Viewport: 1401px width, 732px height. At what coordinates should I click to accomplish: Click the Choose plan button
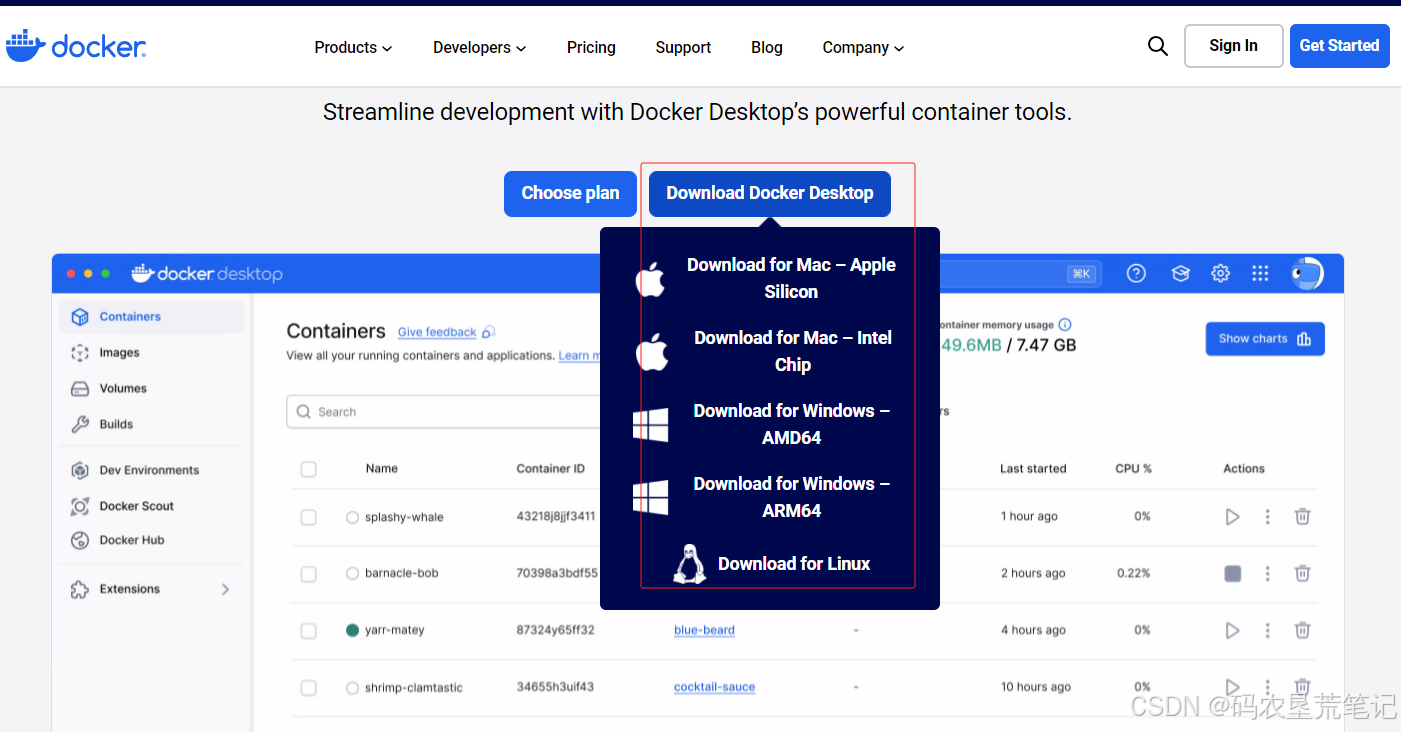pos(570,193)
